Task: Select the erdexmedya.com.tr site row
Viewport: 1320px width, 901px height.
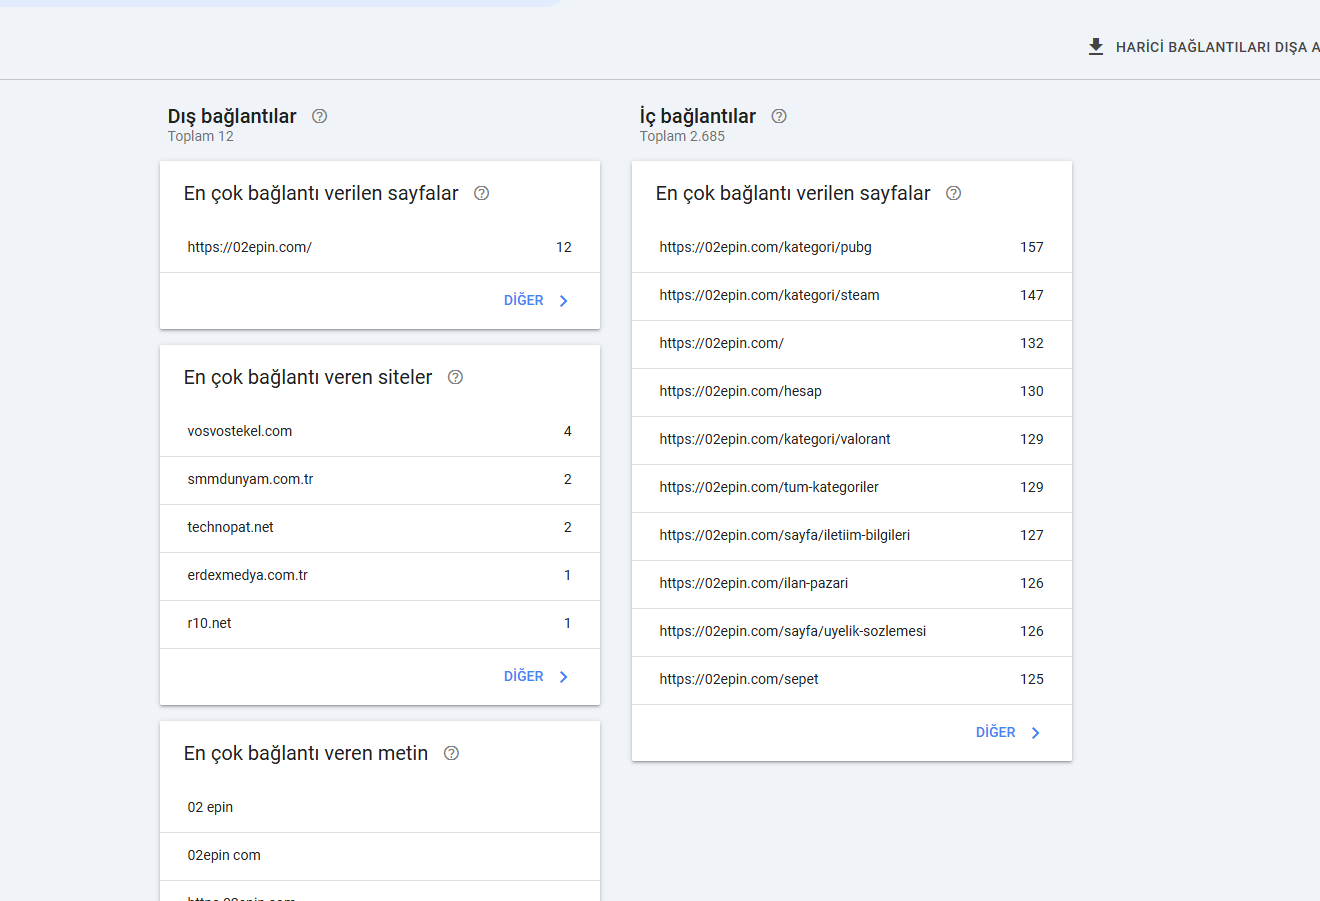Action: point(380,576)
